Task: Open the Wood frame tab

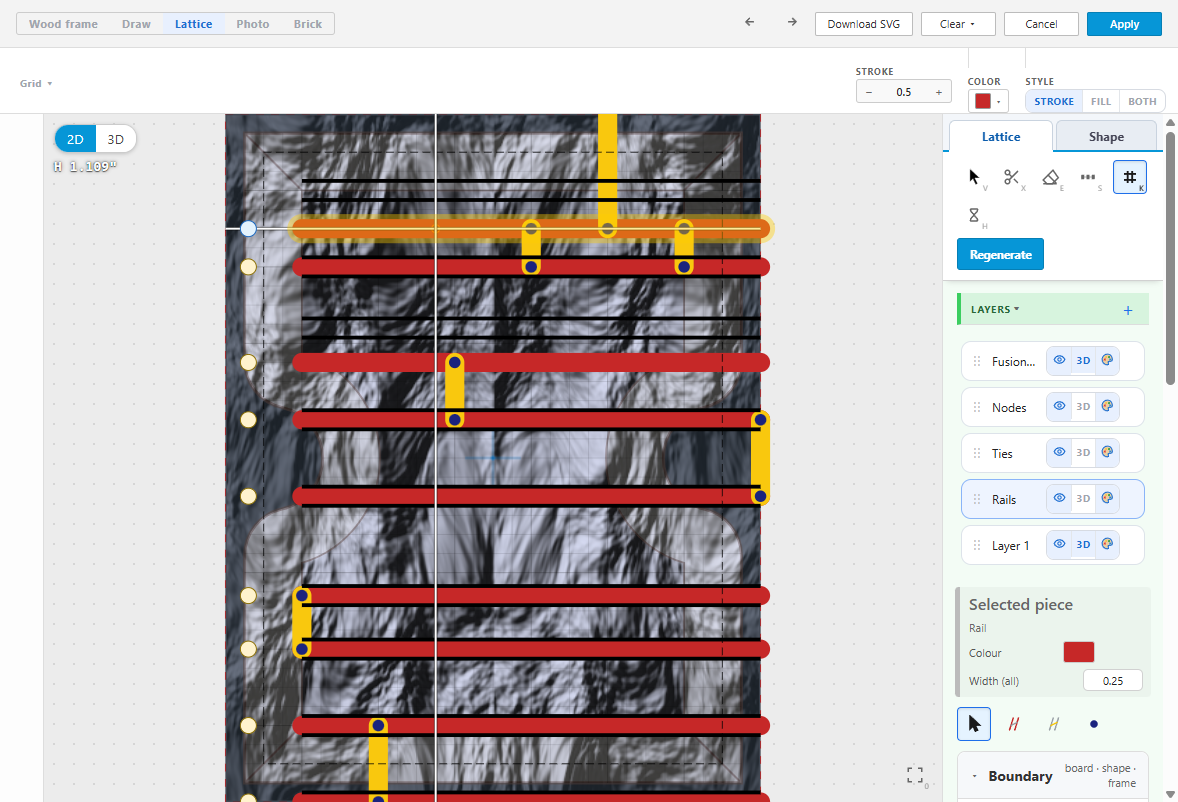Action: 64,24
